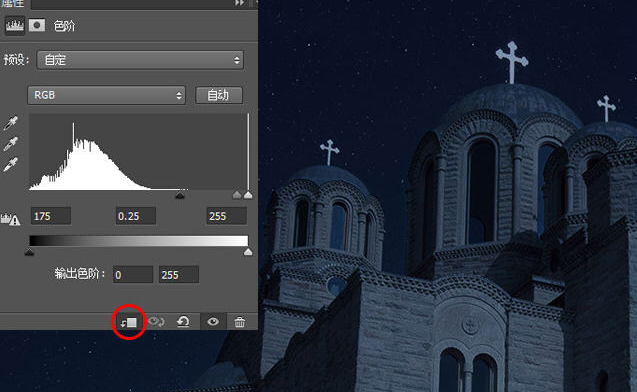Select the midtone 0.25 input field
The image size is (637, 392).
click(x=135, y=216)
